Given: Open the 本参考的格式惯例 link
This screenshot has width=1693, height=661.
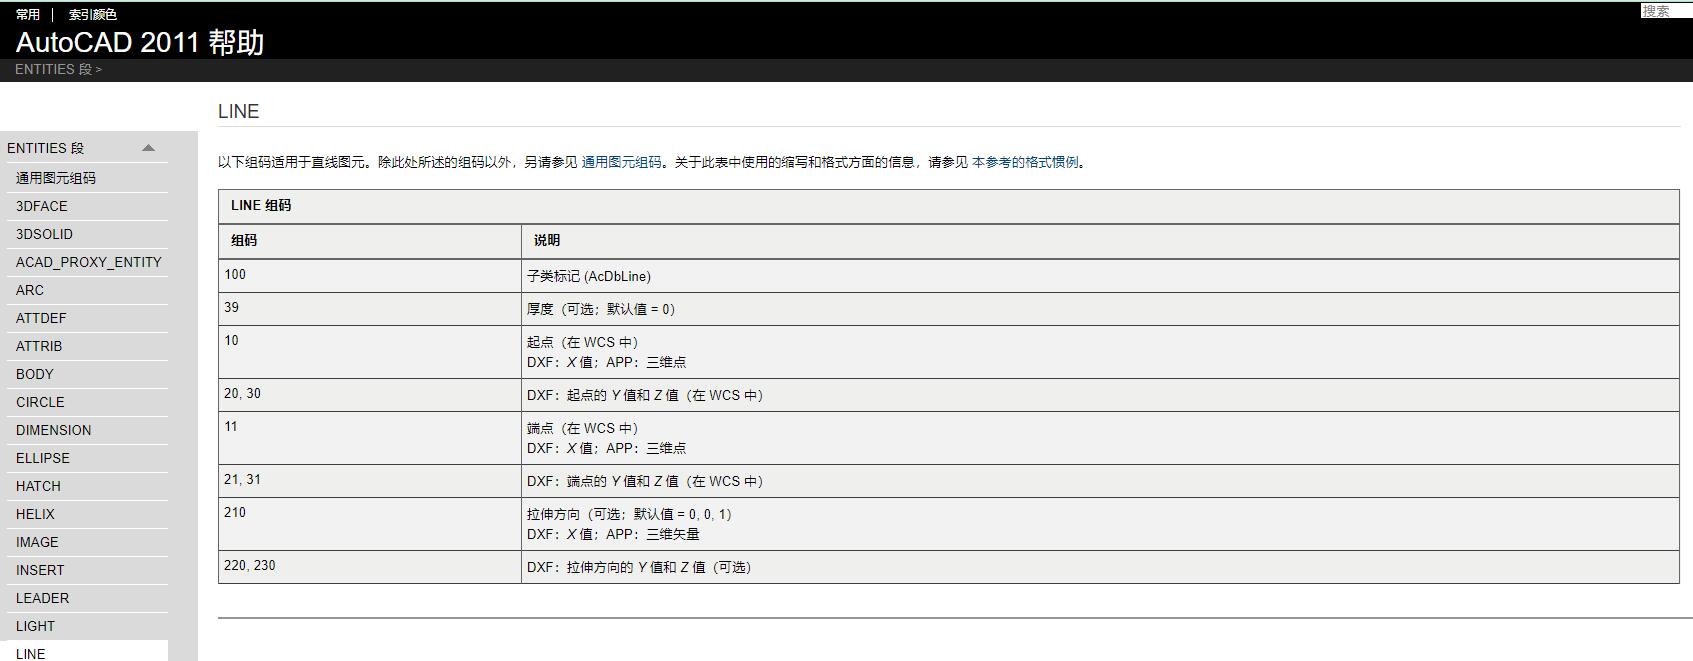Looking at the screenshot, I should coord(1025,162).
